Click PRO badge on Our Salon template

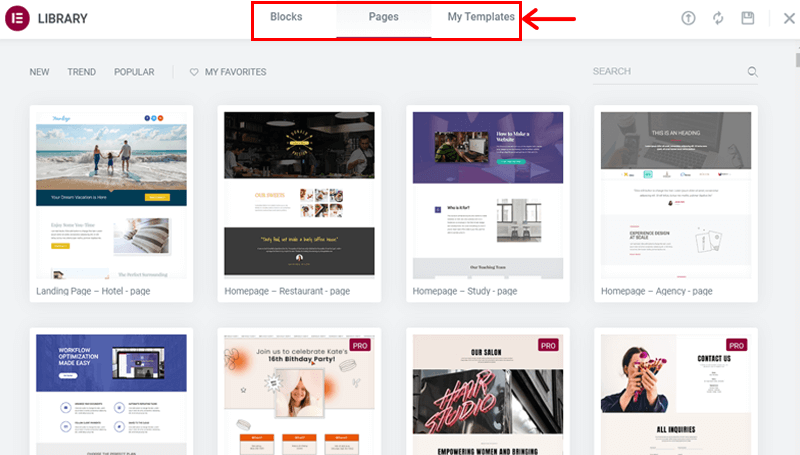pyautogui.click(x=548, y=345)
